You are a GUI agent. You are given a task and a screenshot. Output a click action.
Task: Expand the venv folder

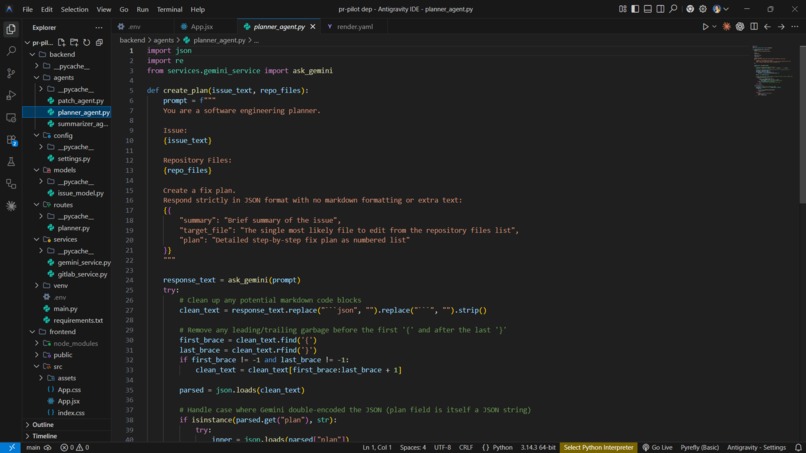(x=36, y=285)
